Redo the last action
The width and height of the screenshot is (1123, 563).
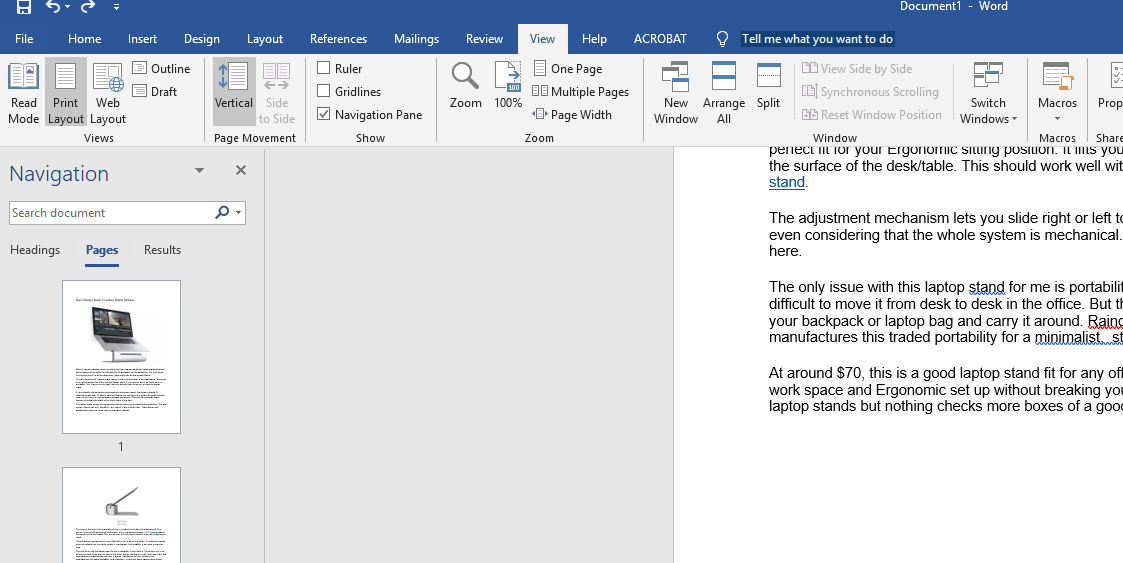[88, 7]
